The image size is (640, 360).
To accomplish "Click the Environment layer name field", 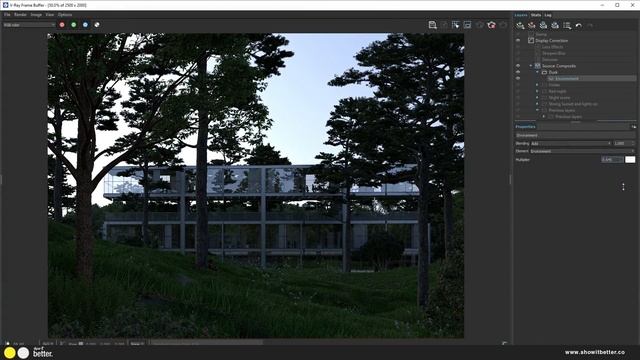I will pyautogui.click(x=575, y=135).
